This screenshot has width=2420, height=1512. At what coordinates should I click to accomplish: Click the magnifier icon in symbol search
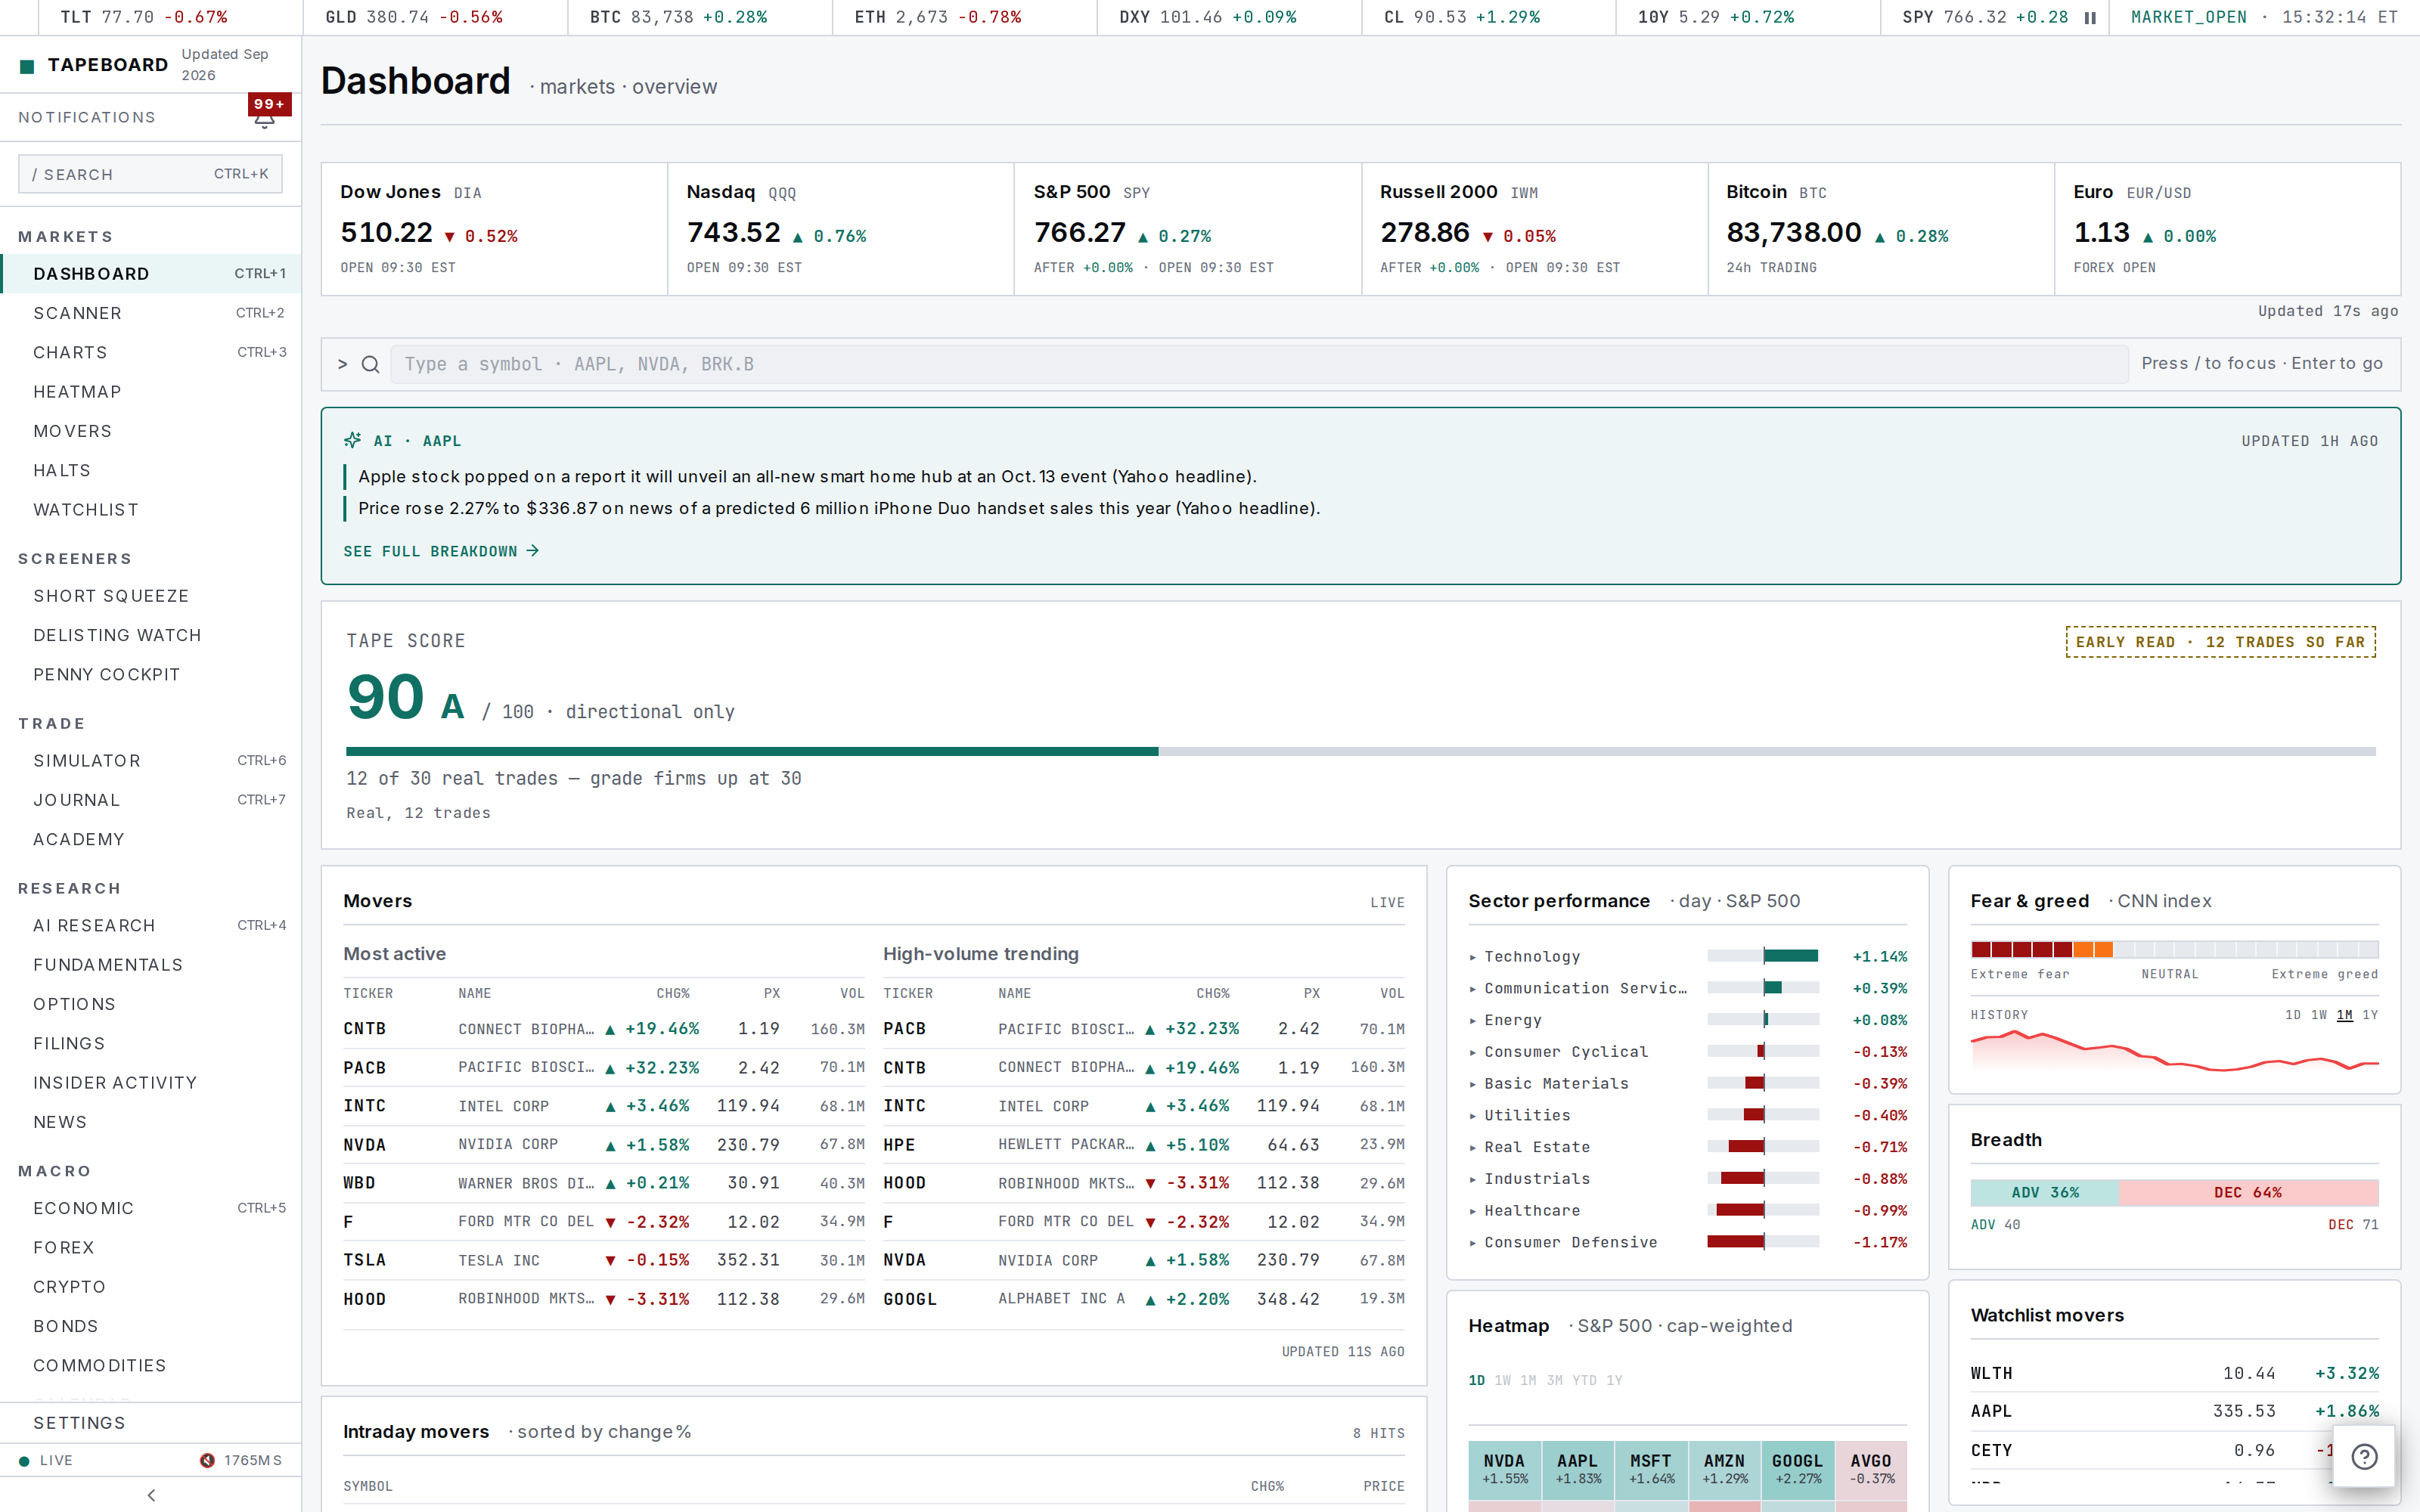click(370, 364)
